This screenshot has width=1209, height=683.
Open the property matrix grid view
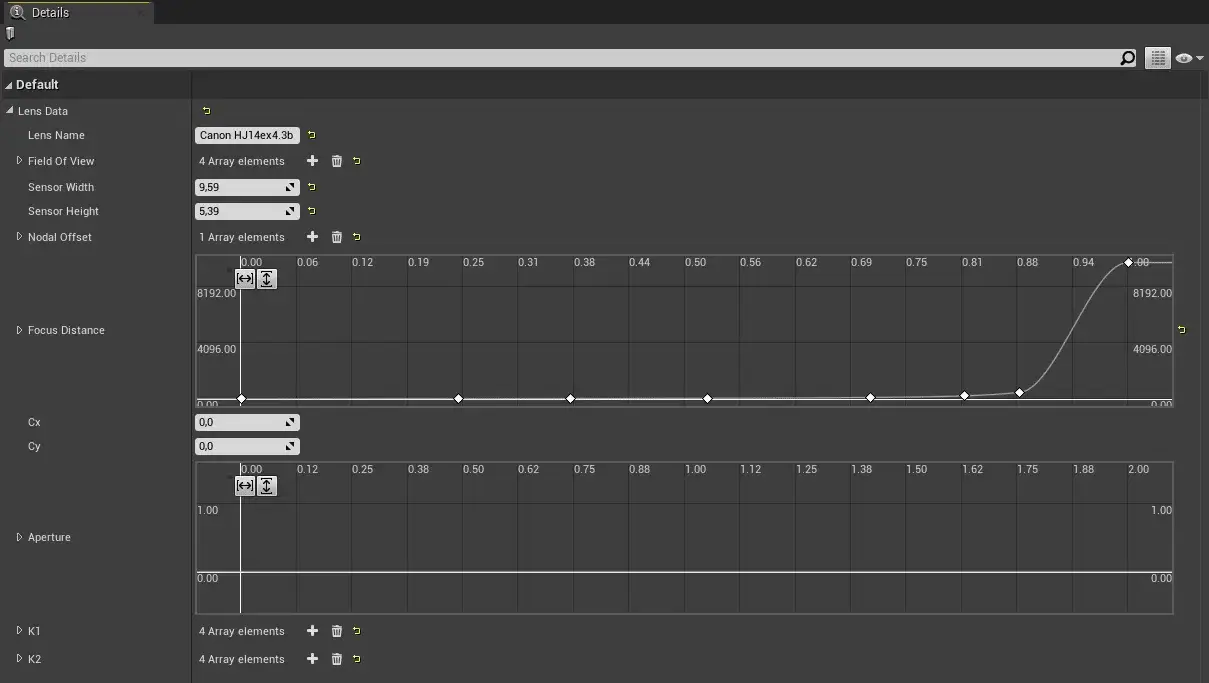click(x=1157, y=58)
